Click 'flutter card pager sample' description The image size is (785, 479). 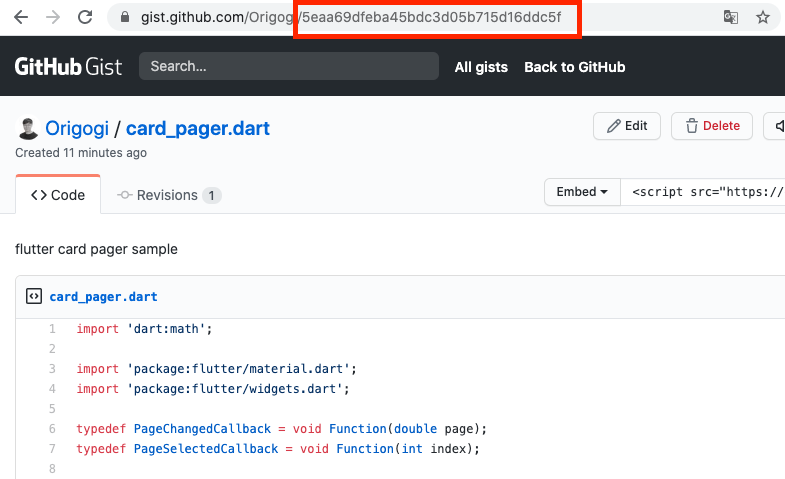[96, 249]
